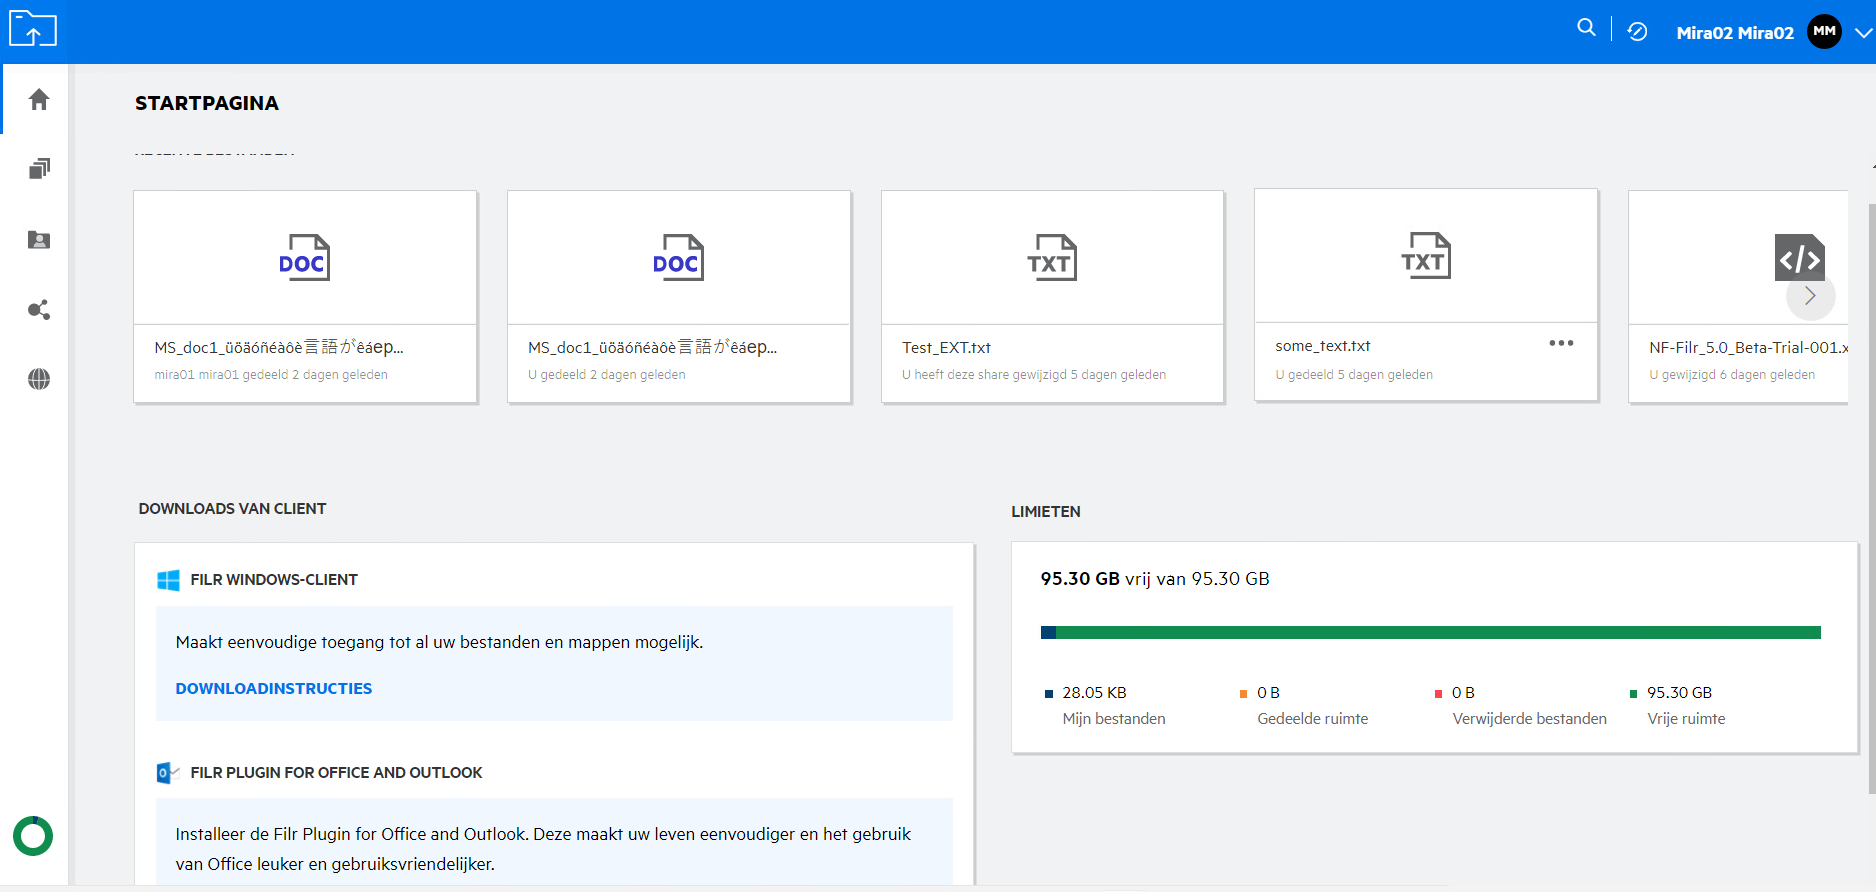Click the page vertical scrollbar

[1870, 500]
